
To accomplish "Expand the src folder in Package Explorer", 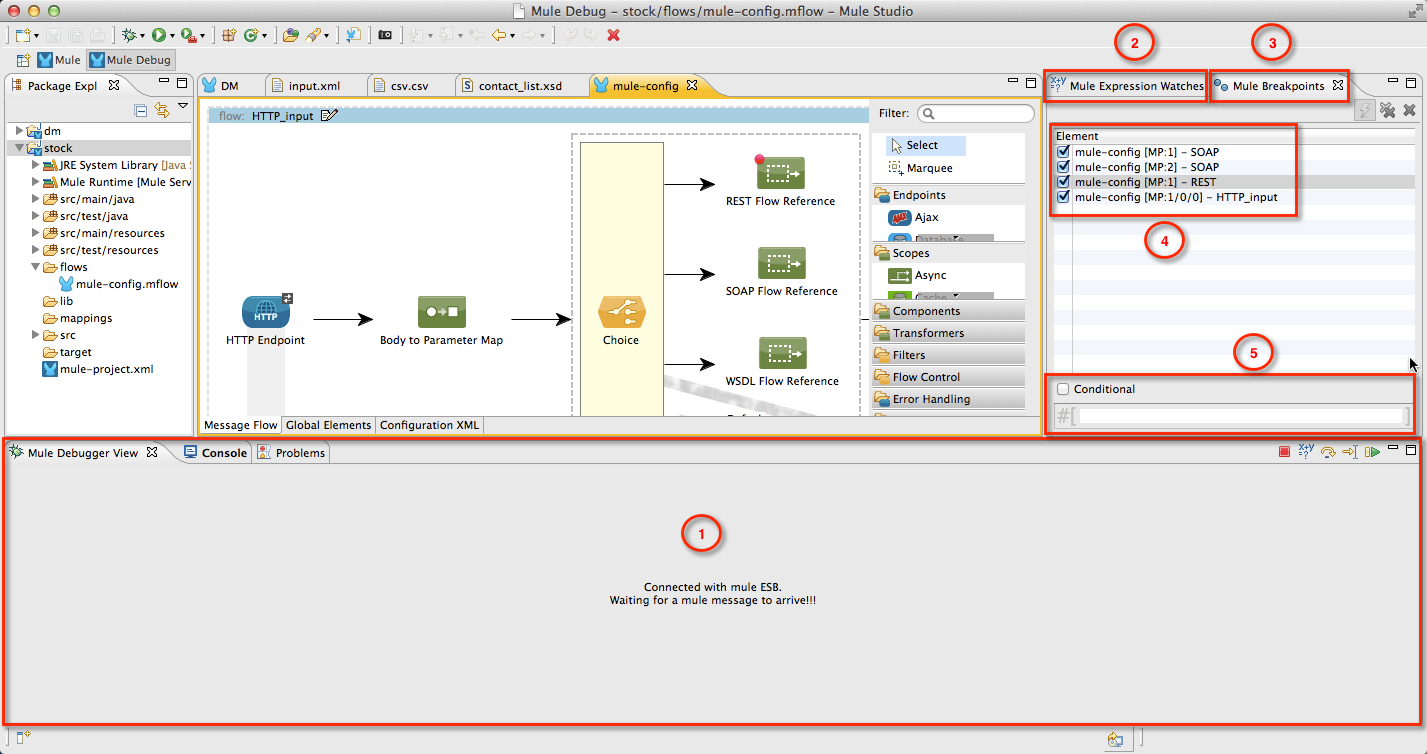I will click(35, 334).
